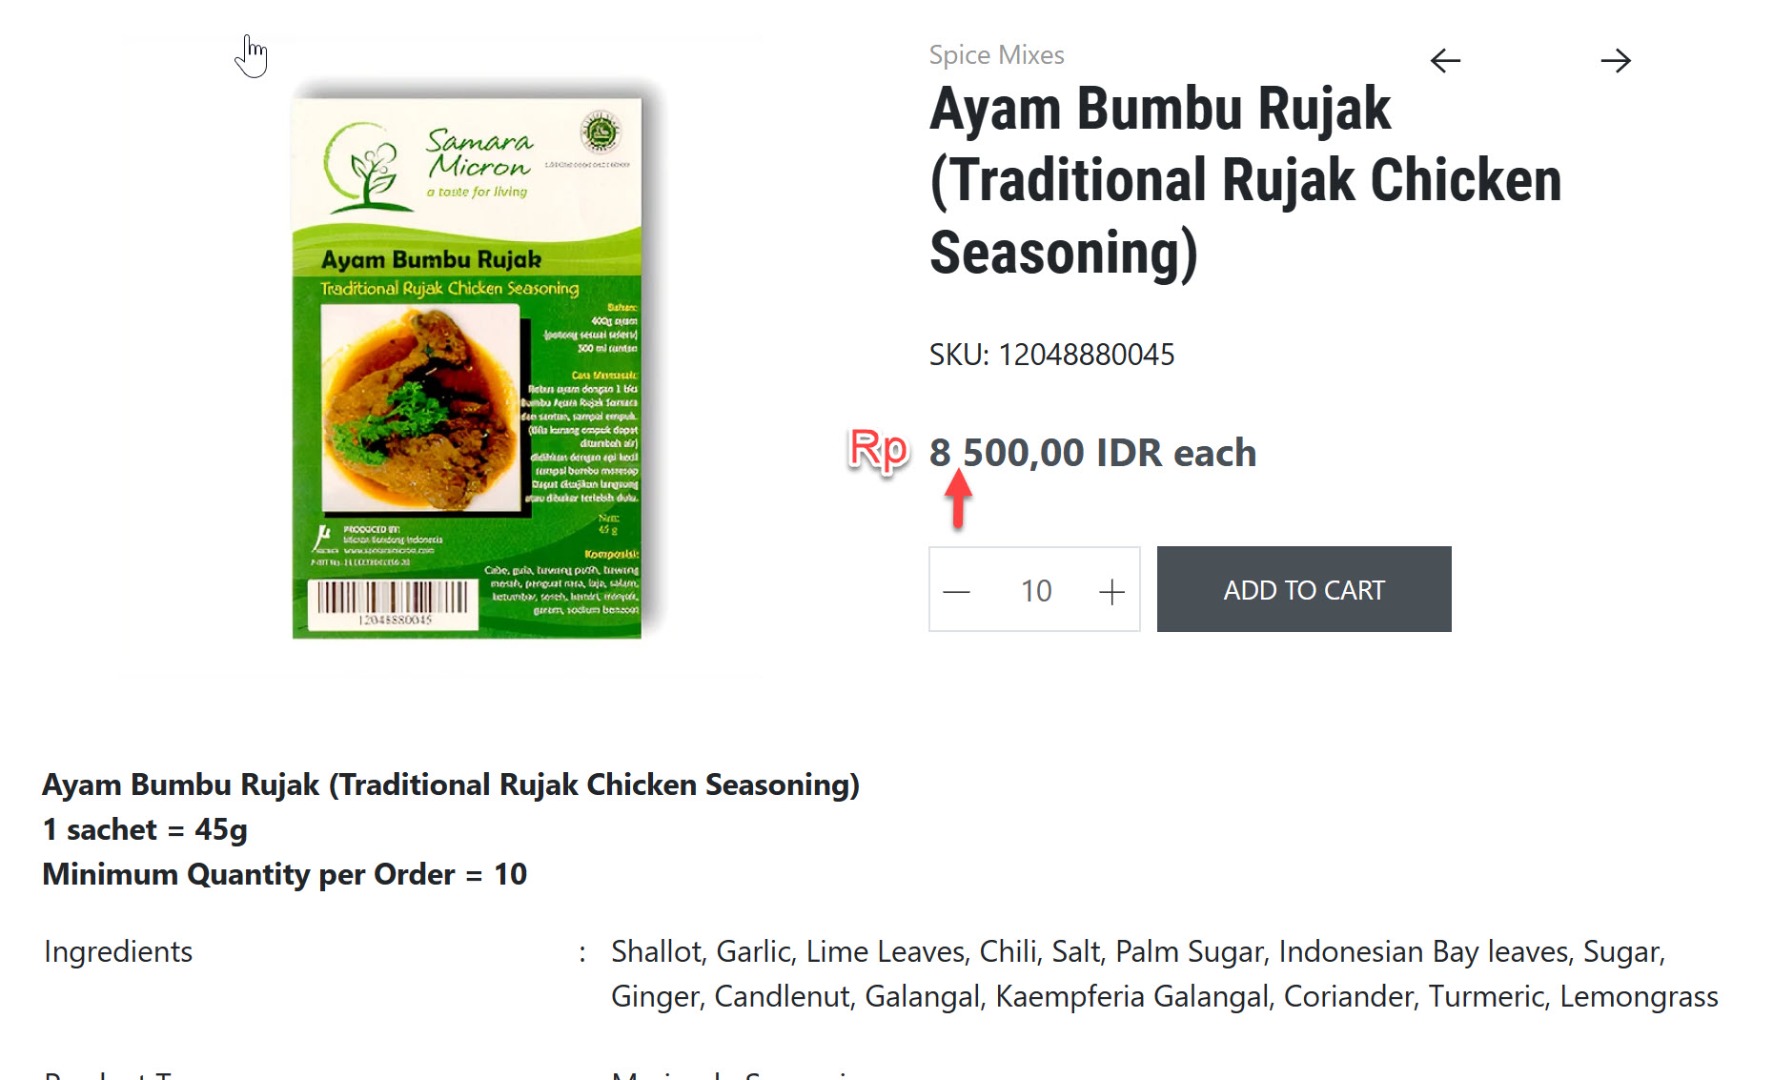Screen dimensions: 1772x1080
Task: Click the chicken dish photo on package
Action: 420,408
